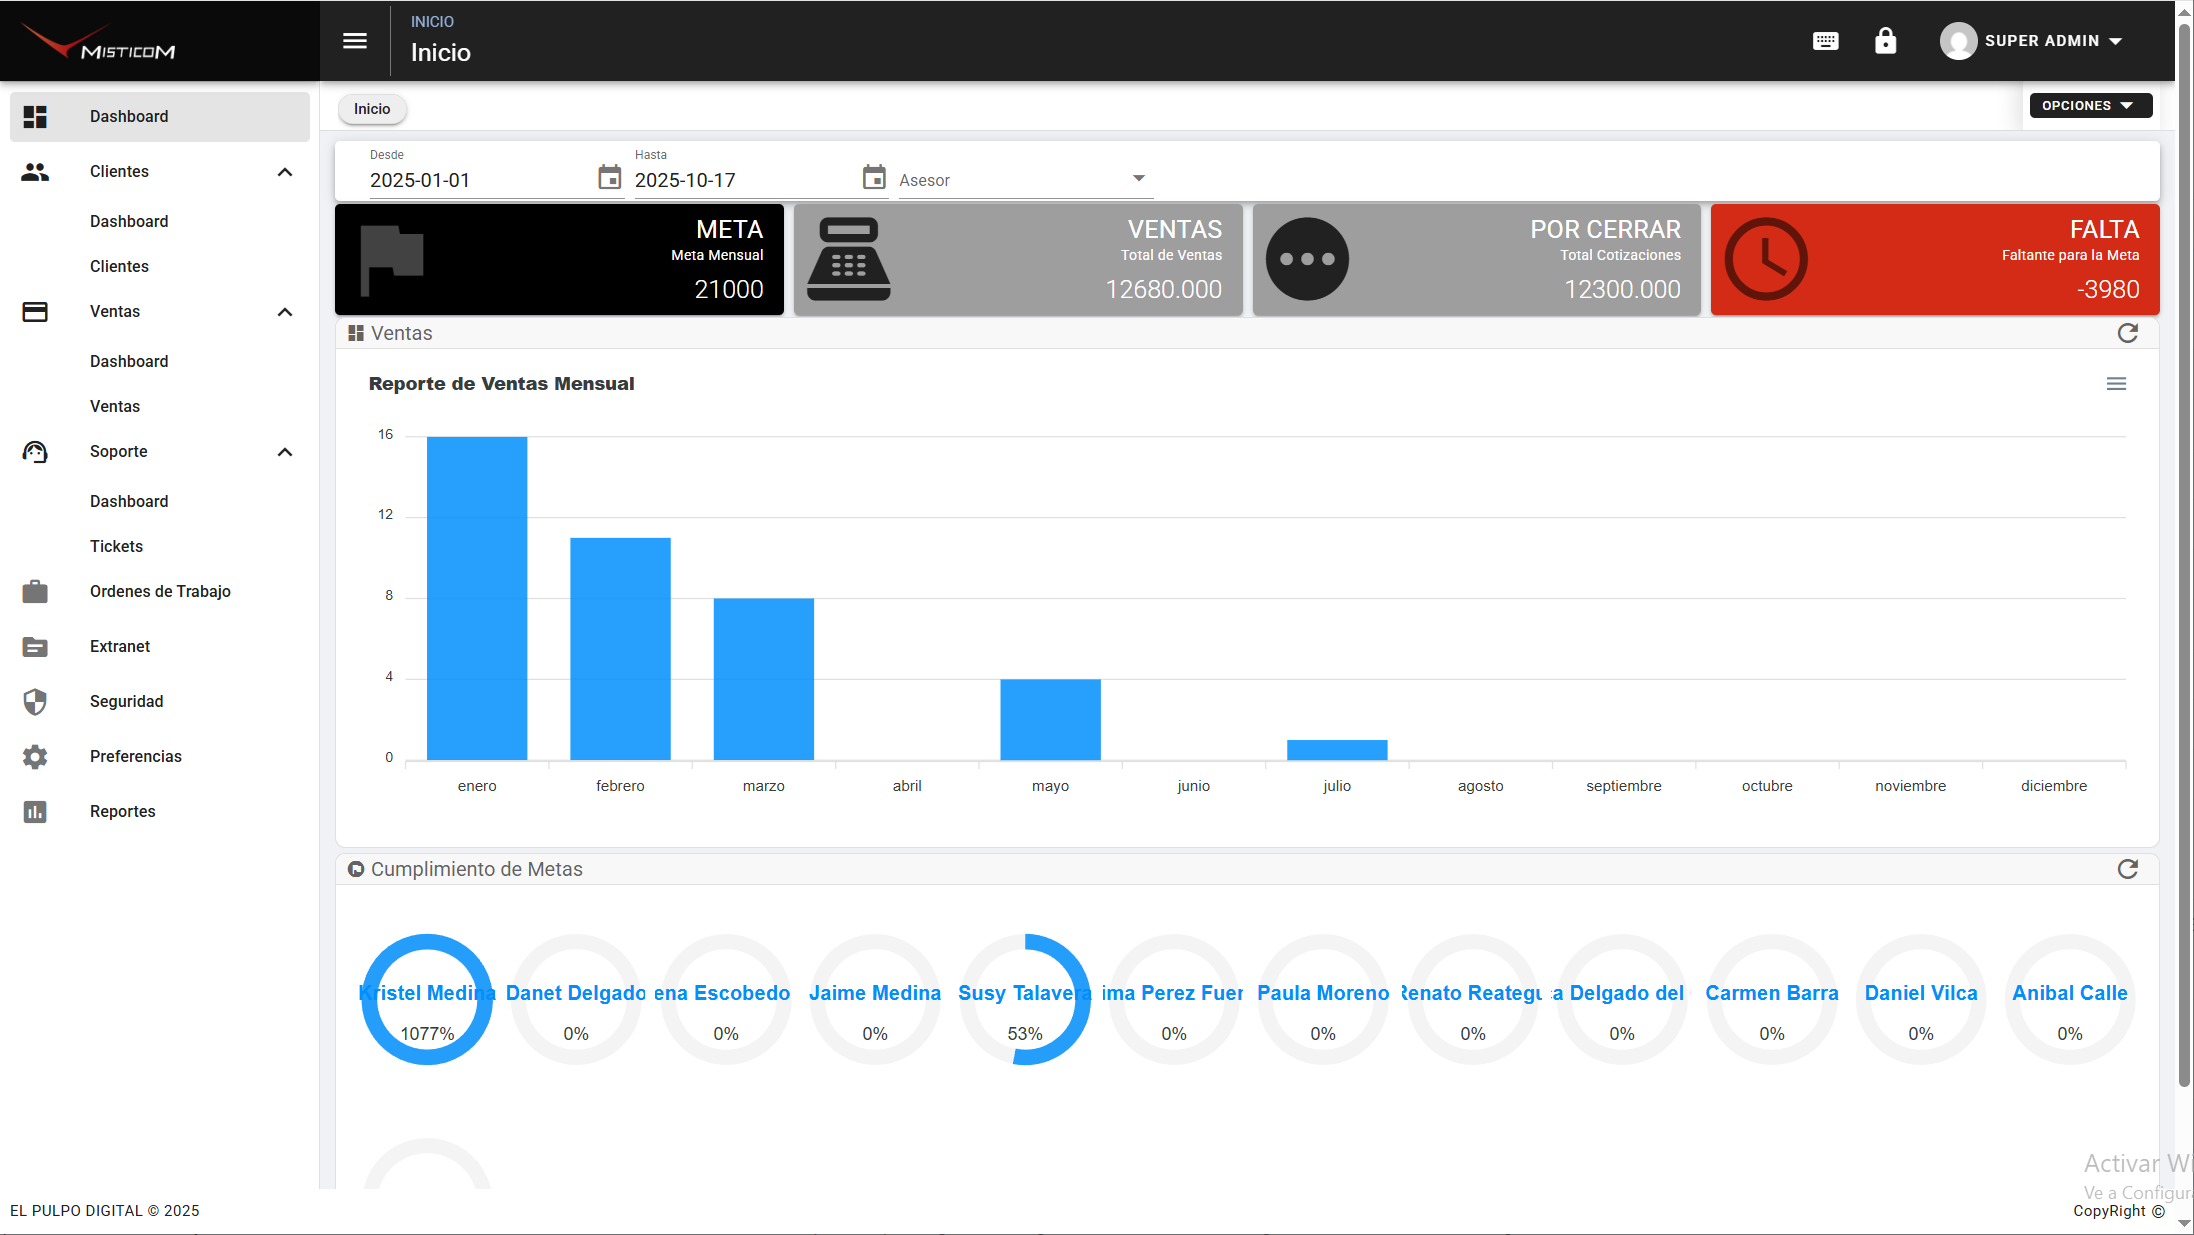Viewport: 2194px width, 1235px height.
Task: Click the Inicio breadcrumb chip
Action: [x=372, y=109]
